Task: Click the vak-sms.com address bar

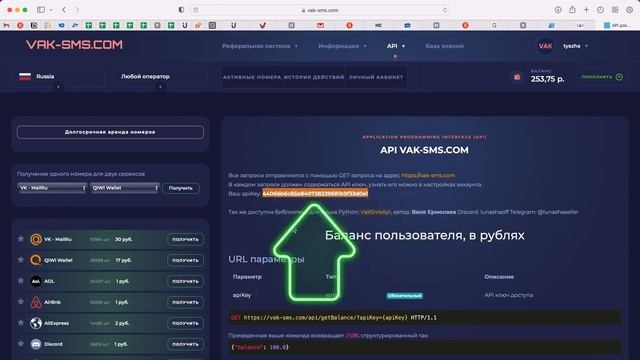Action: (x=320, y=10)
